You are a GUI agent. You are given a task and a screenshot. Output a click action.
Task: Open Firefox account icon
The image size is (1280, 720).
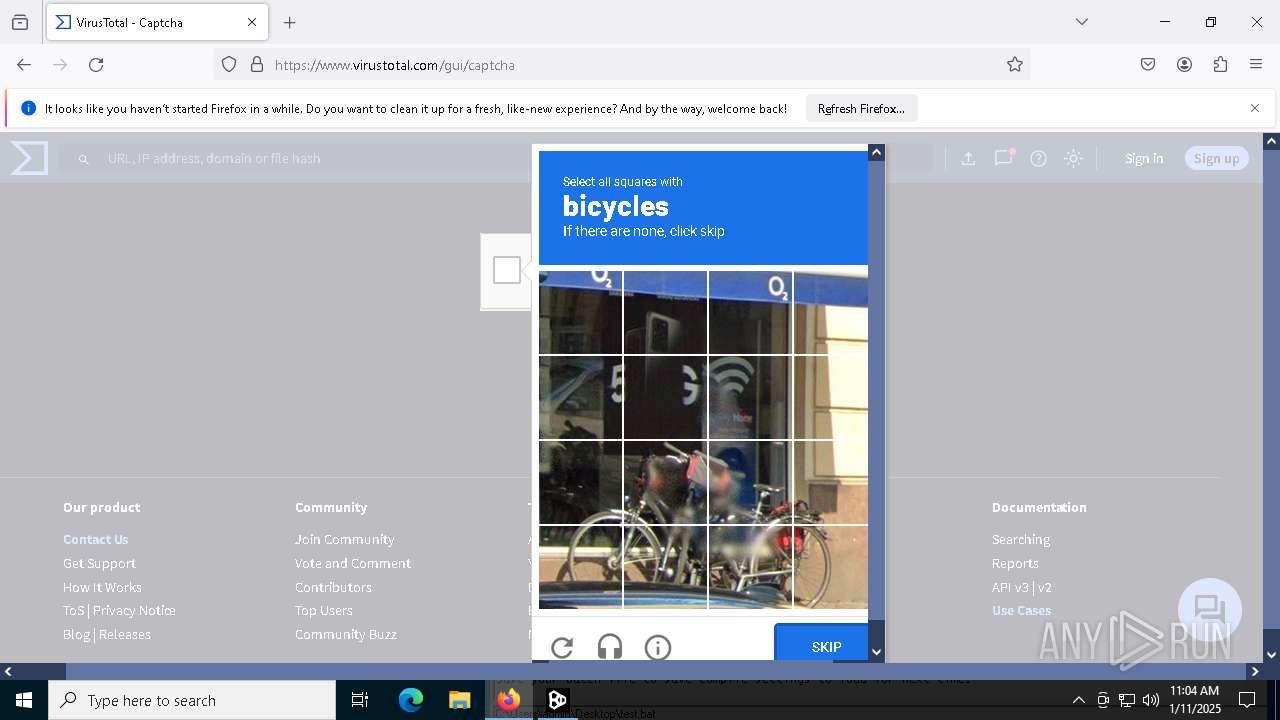click(x=1184, y=65)
